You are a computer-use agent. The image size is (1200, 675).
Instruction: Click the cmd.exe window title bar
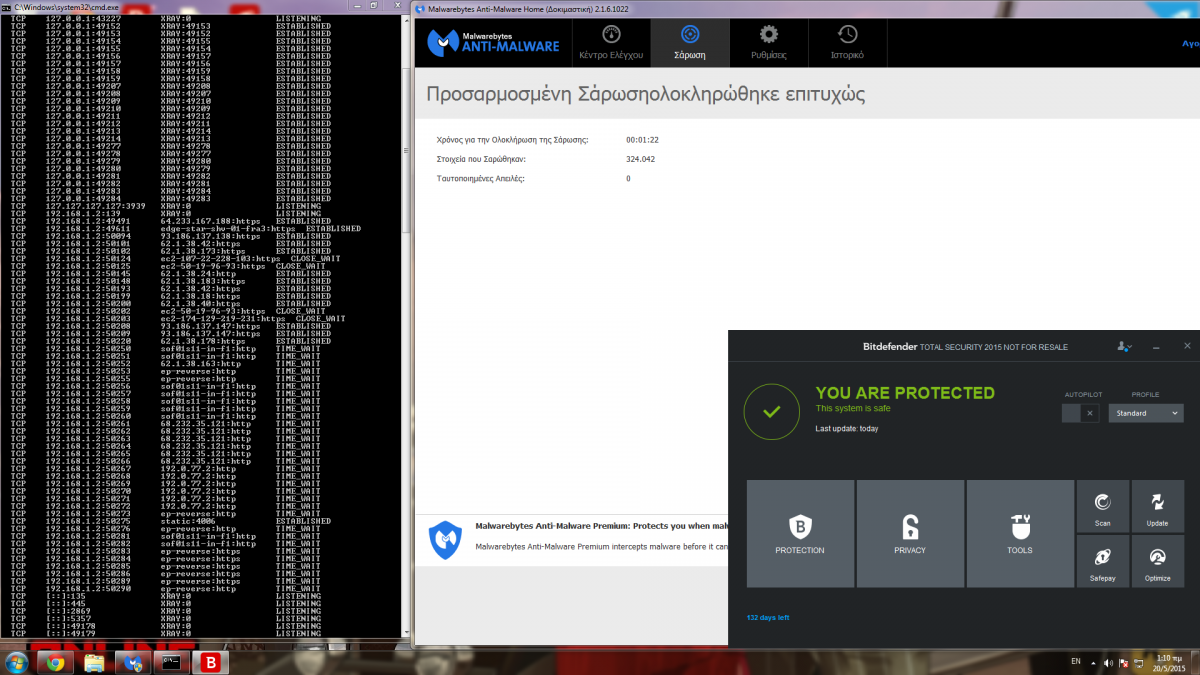pos(205,8)
